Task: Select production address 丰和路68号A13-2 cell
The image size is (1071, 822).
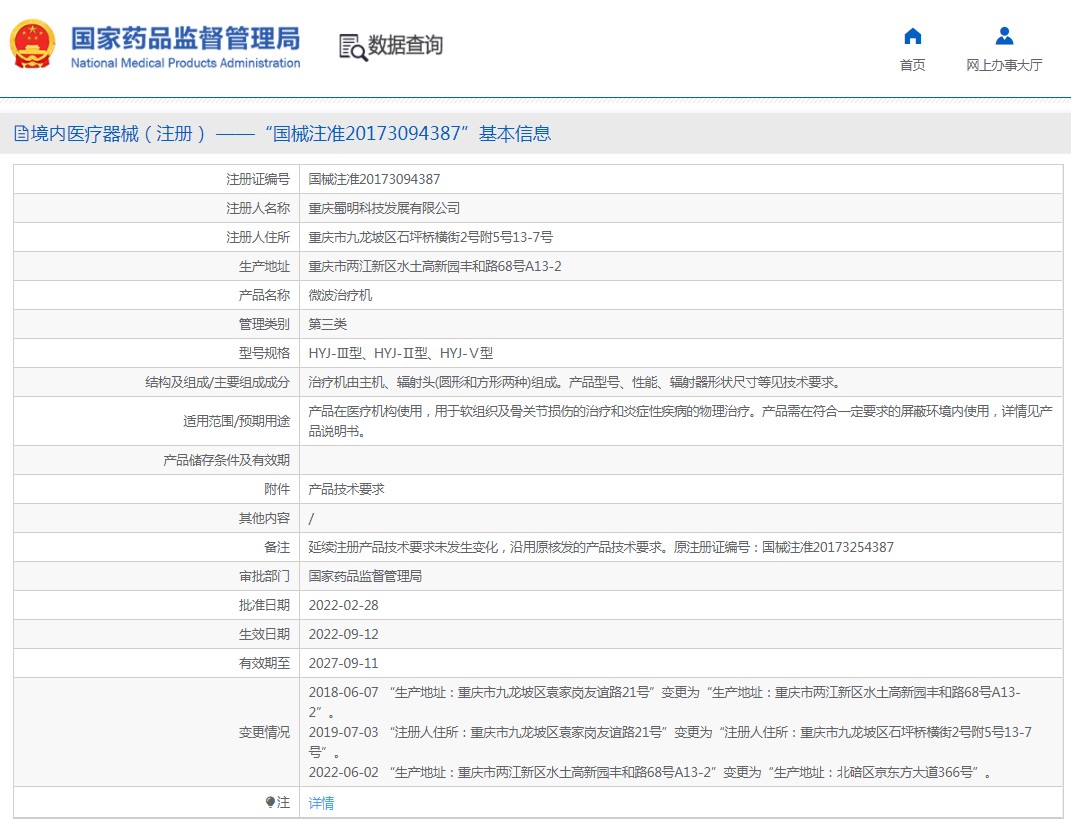Action: click(x=434, y=266)
